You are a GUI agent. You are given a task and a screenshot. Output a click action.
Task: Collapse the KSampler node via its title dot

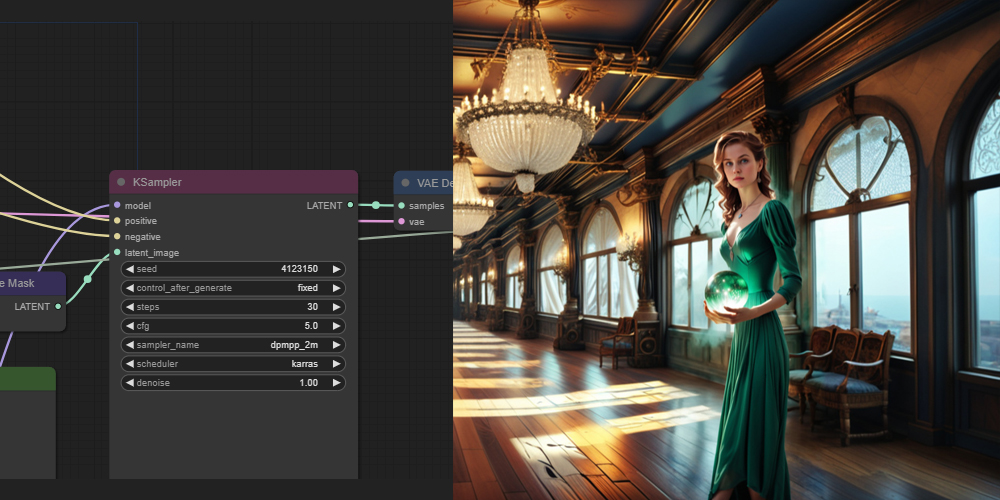click(121, 182)
